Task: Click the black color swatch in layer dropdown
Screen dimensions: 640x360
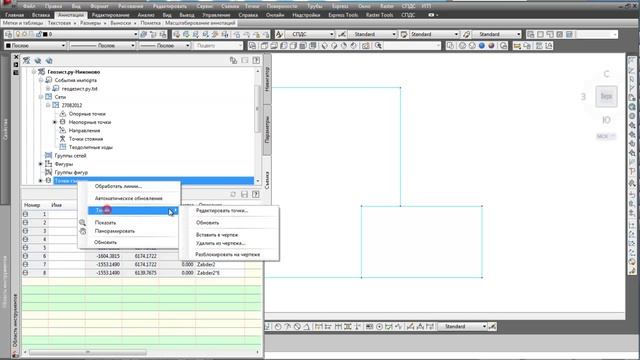Action: tap(45, 34)
